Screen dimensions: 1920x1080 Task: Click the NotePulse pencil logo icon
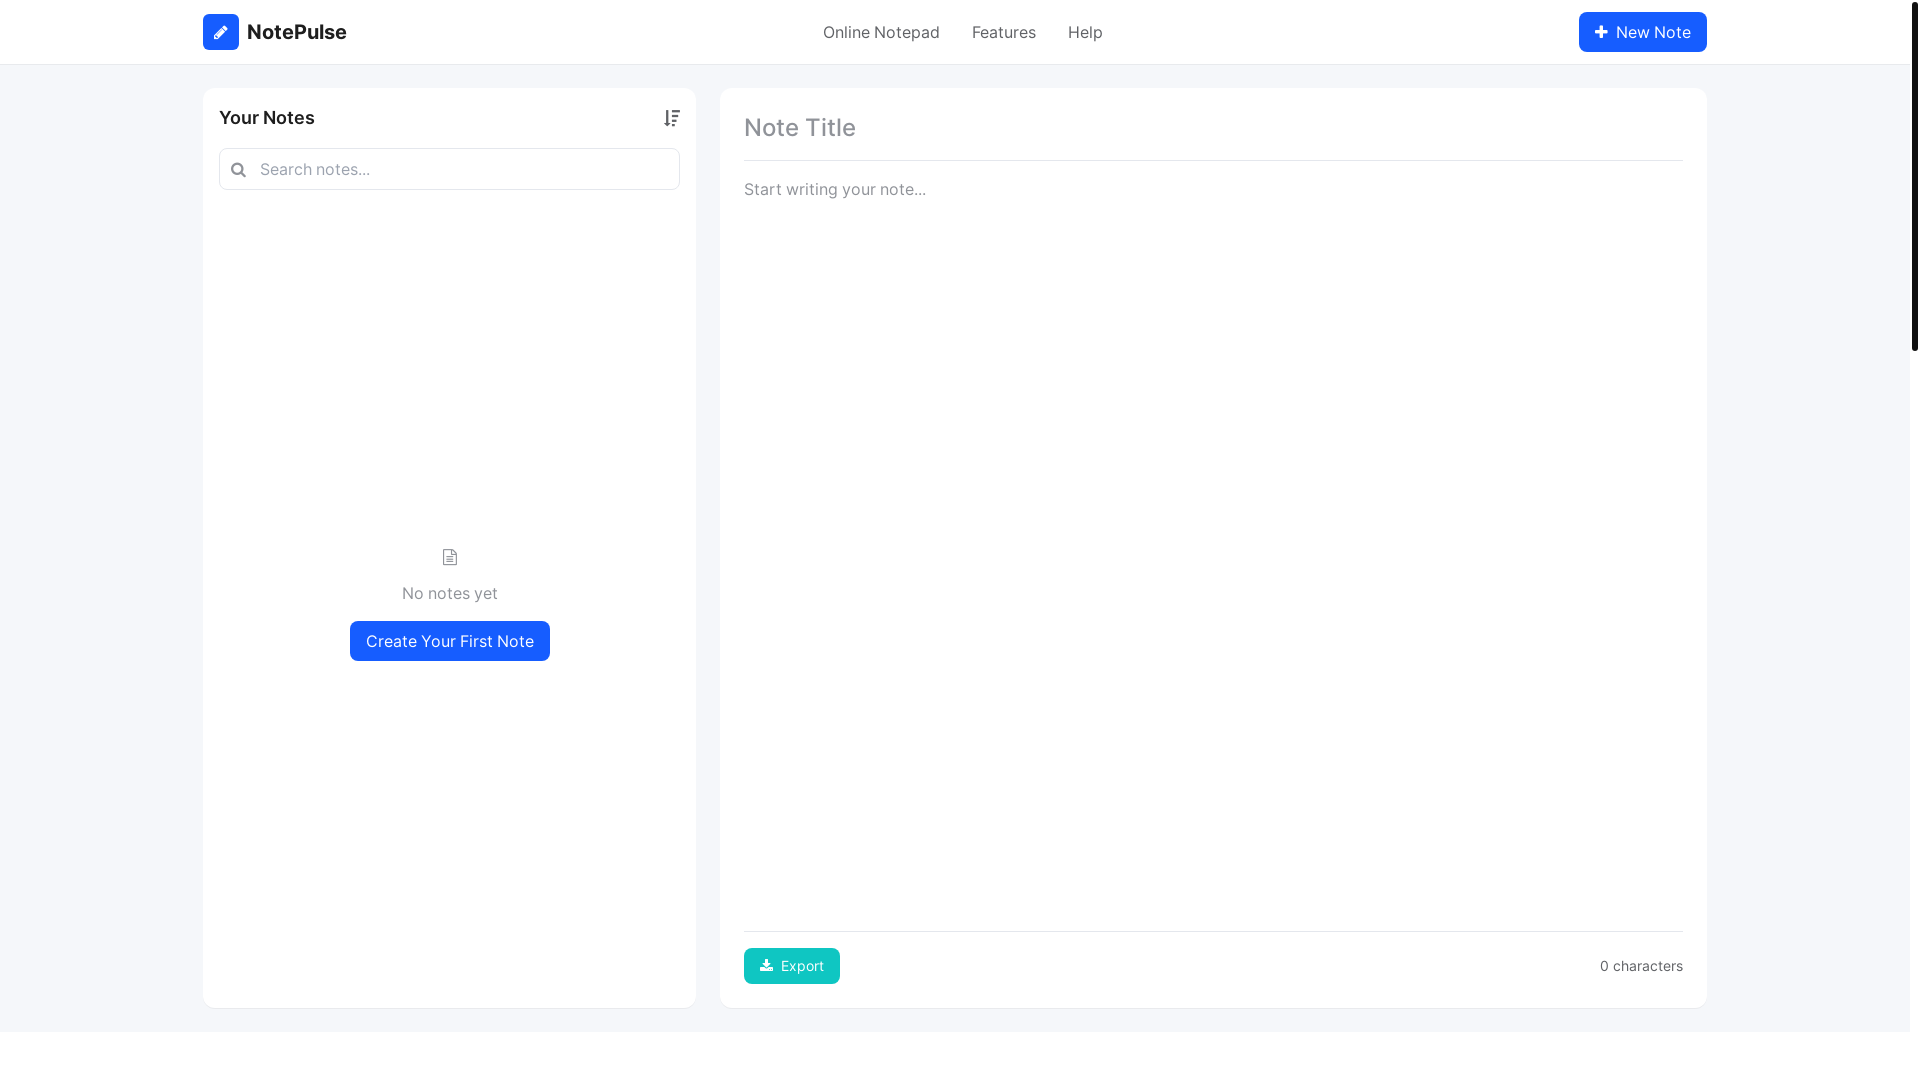tap(221, 32)
